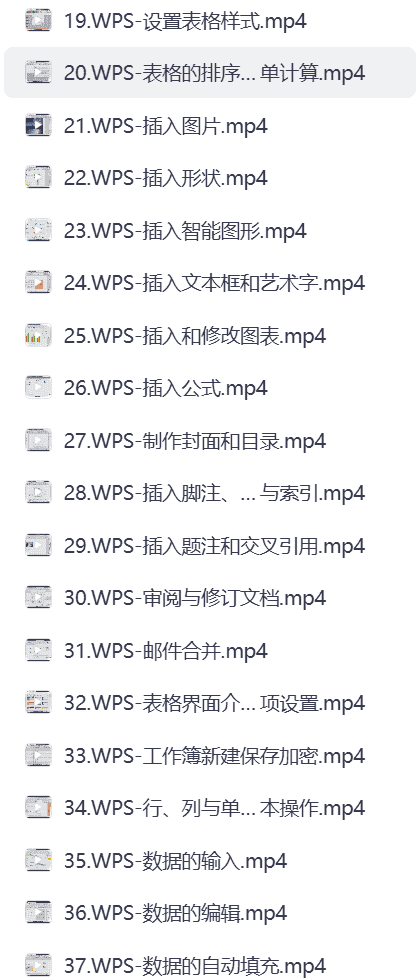This screenshot has height=980, width=420.
Task: Click thumbnail of 30.WPS-审阅与修订文档.mp4
Action: 38,599
